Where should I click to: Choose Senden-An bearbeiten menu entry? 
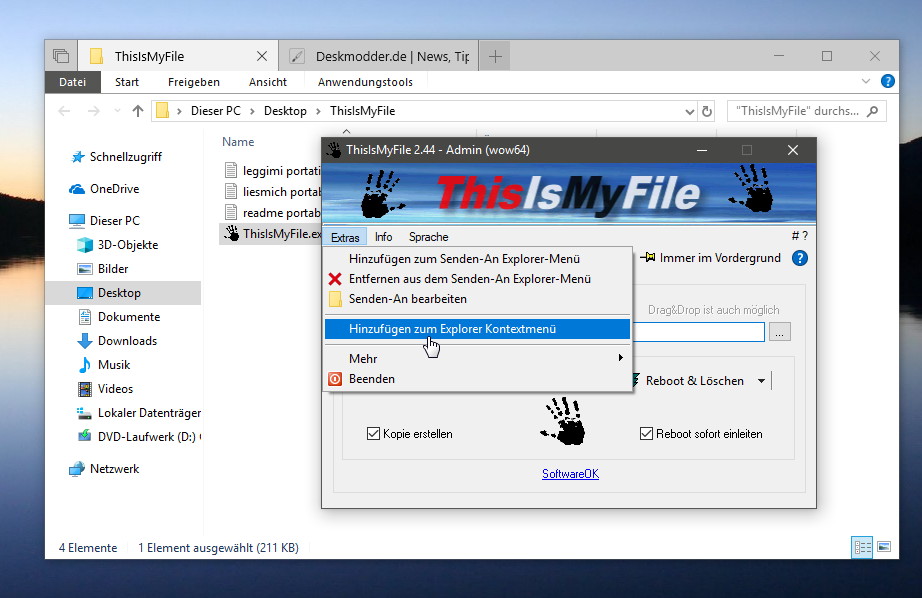coord(477,299)
